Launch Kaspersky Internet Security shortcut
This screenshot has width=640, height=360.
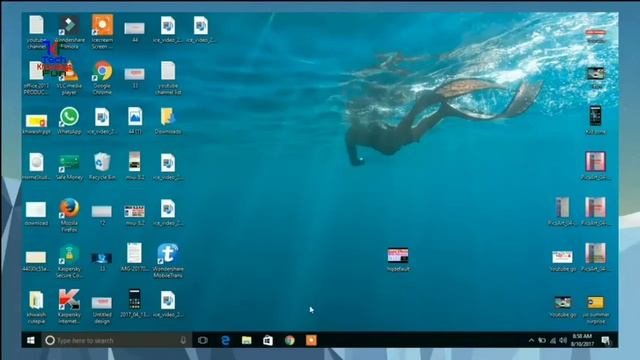(x=69, y=307)
